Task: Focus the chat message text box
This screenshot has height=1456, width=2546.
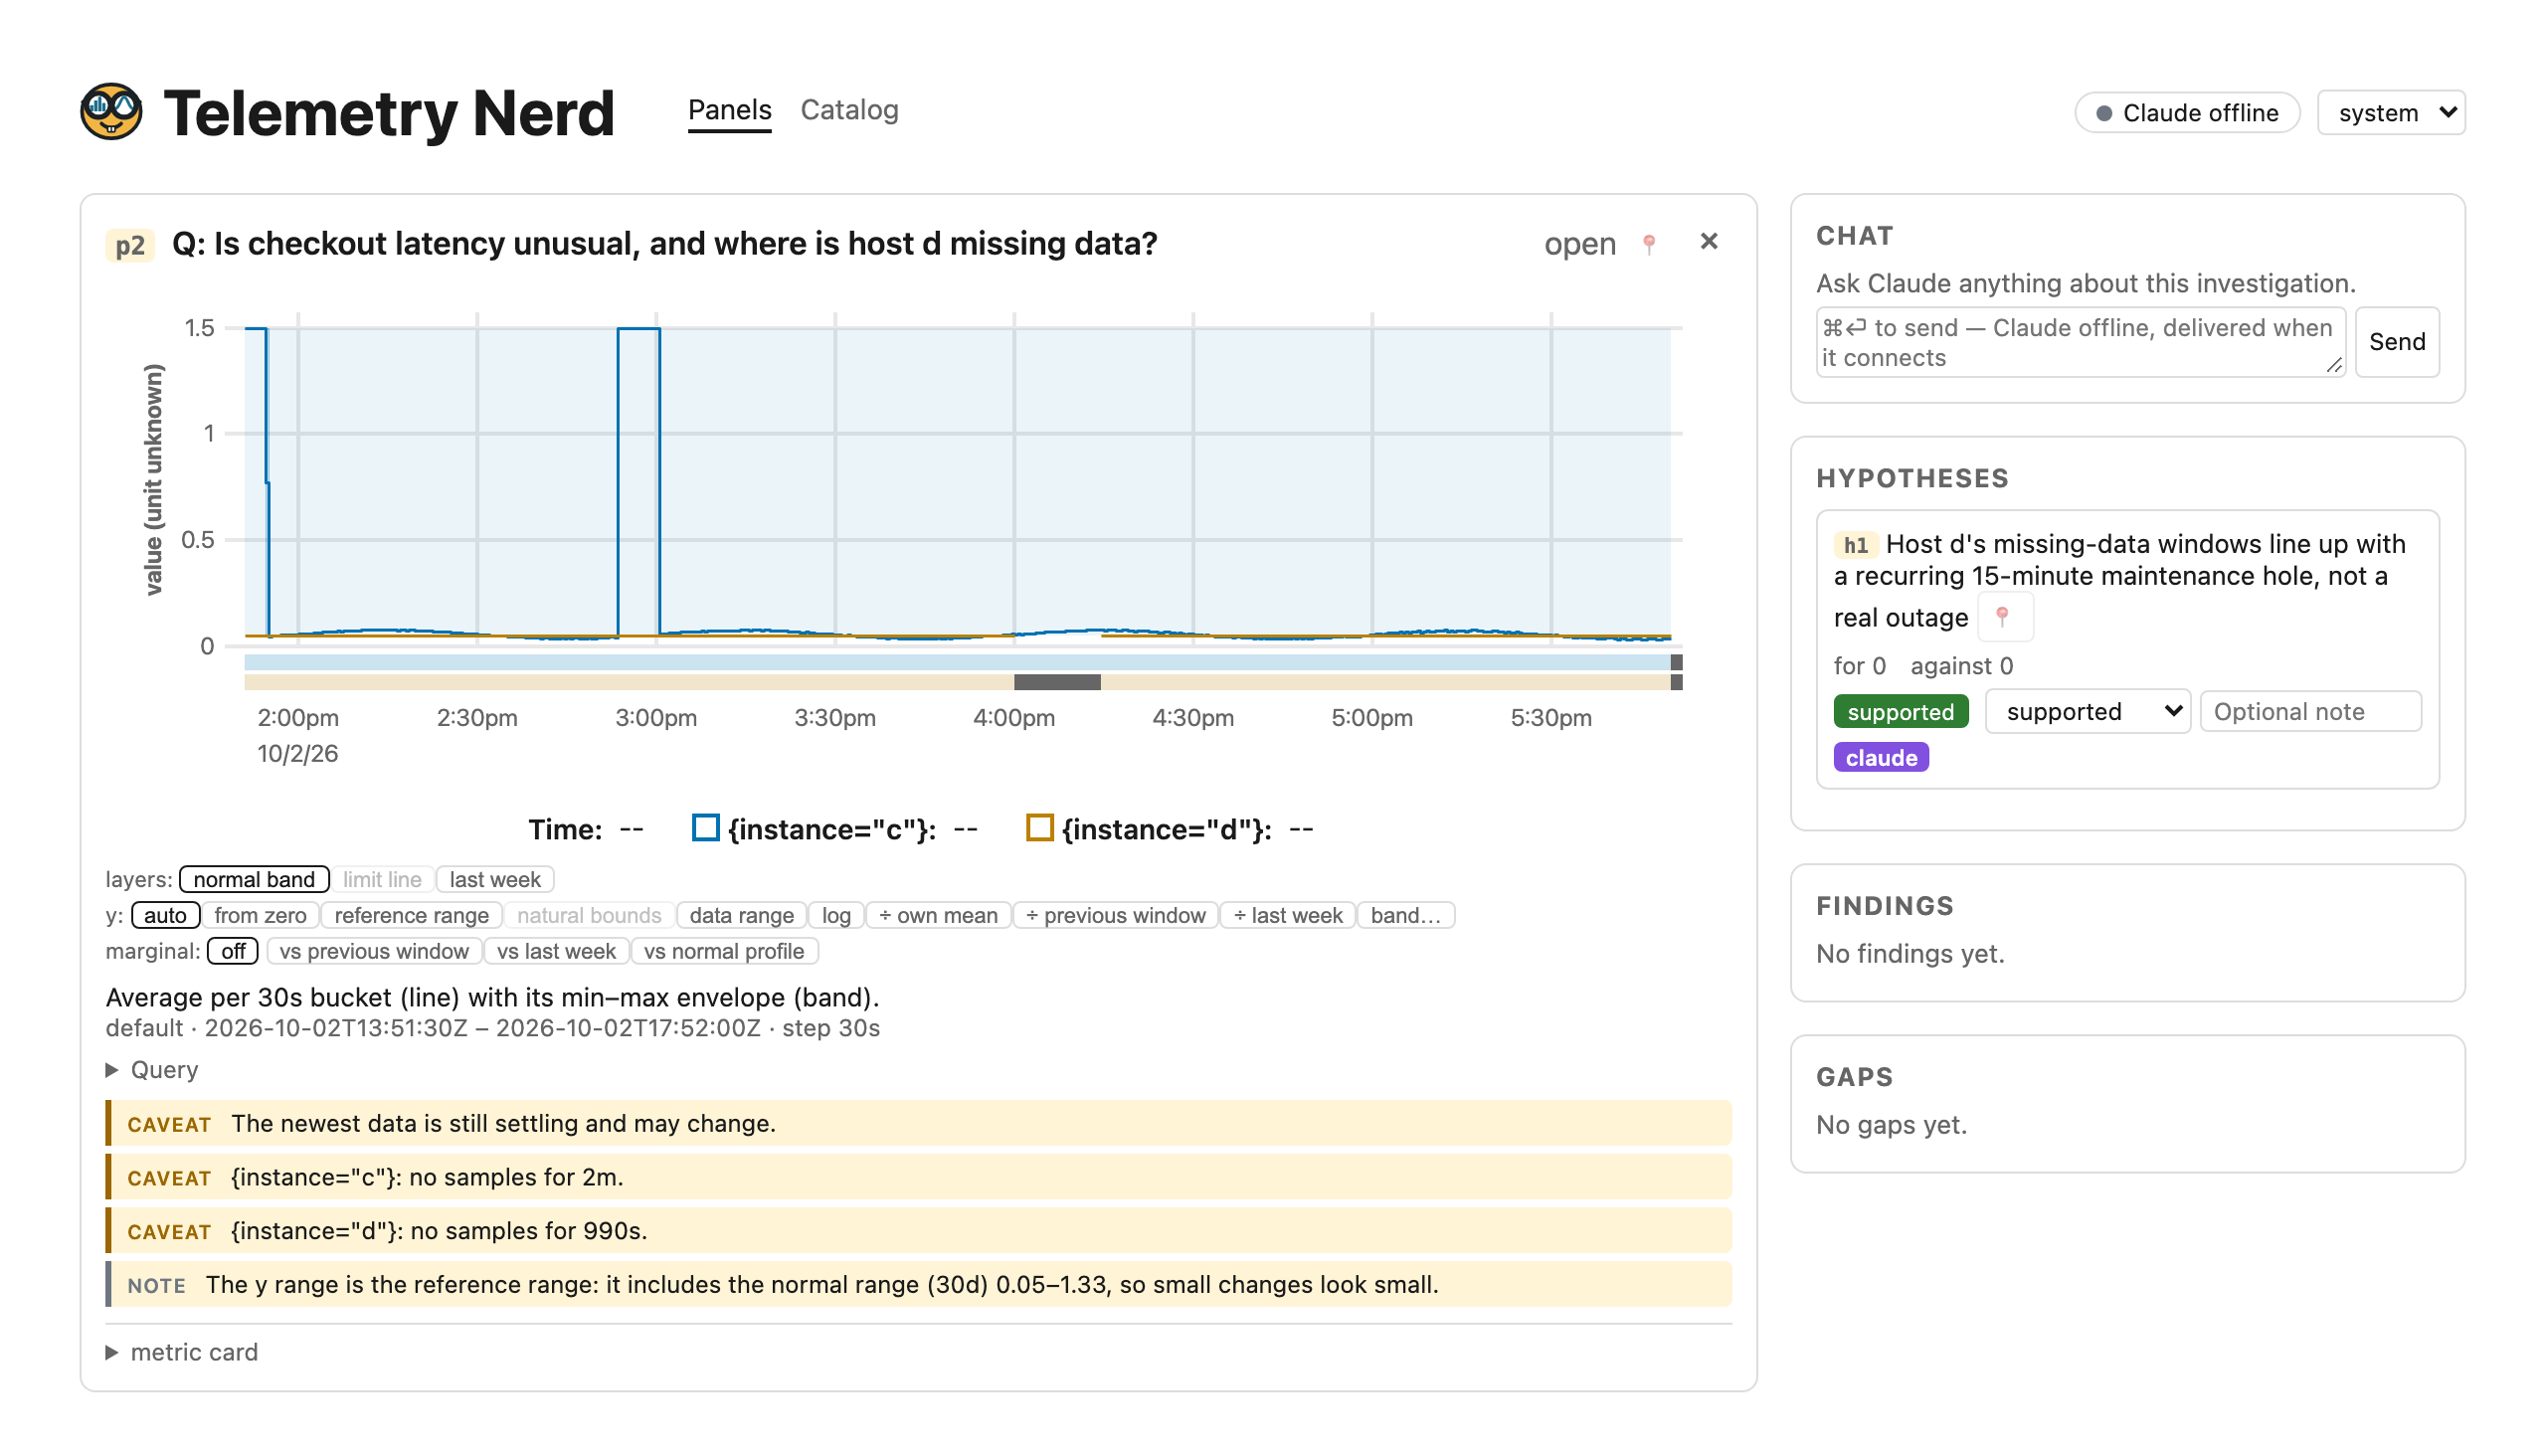Action: pyautogui.click(x=2080, y=342)
